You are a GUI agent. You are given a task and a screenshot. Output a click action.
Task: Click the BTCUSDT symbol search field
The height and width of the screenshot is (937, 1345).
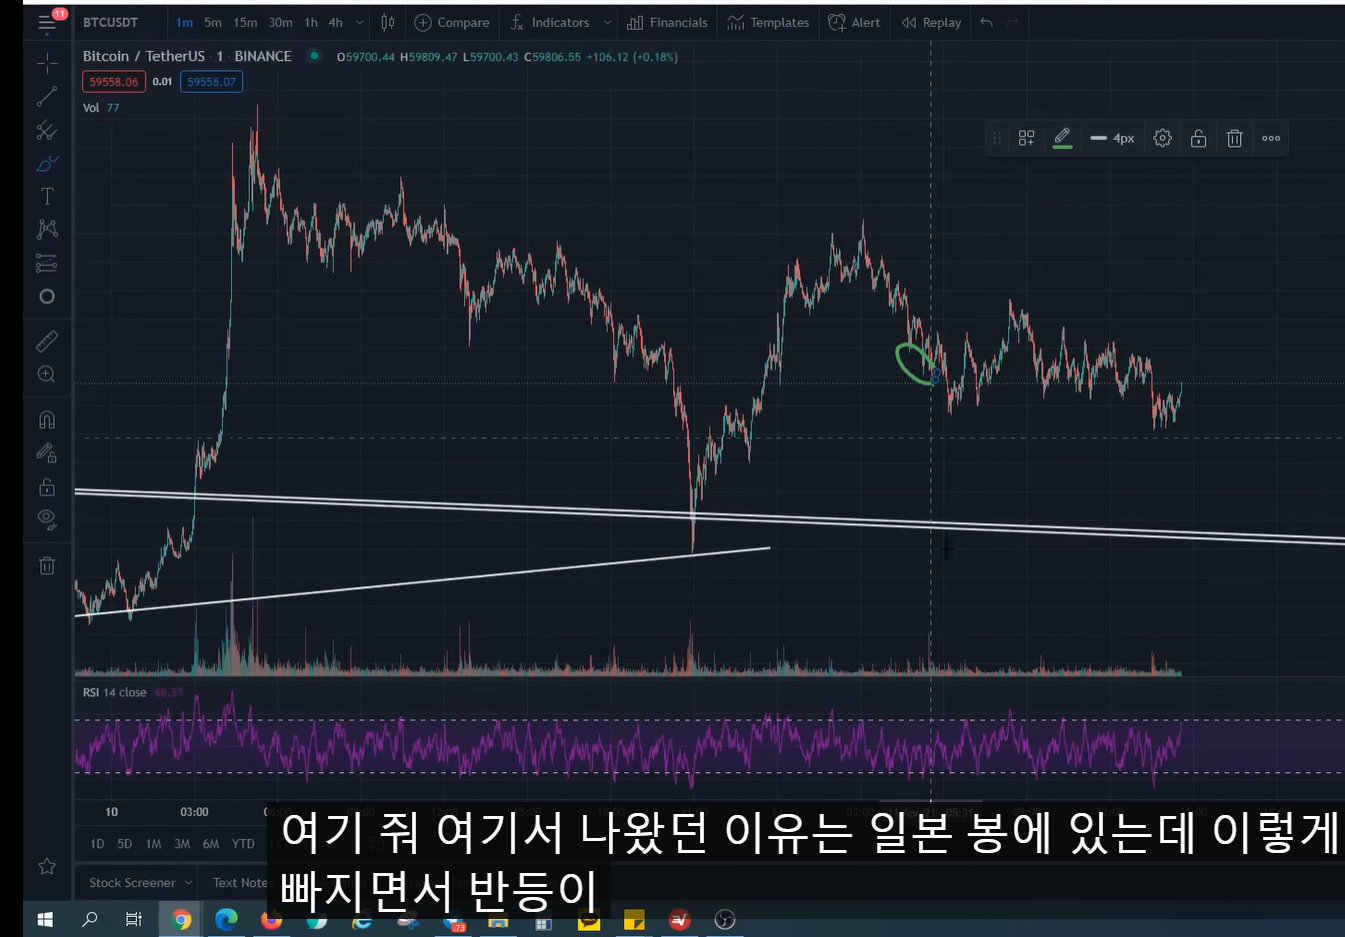111,22
